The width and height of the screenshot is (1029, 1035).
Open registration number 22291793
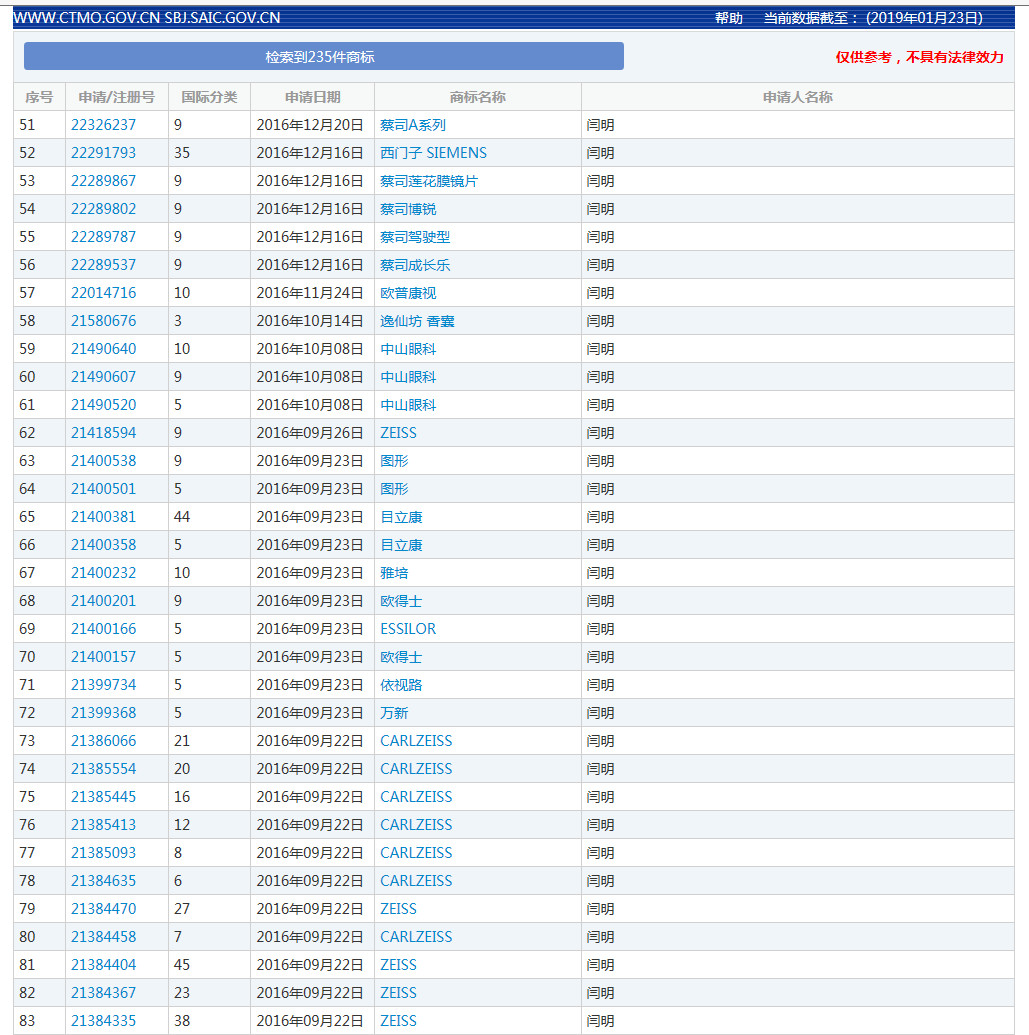point(104,153)
